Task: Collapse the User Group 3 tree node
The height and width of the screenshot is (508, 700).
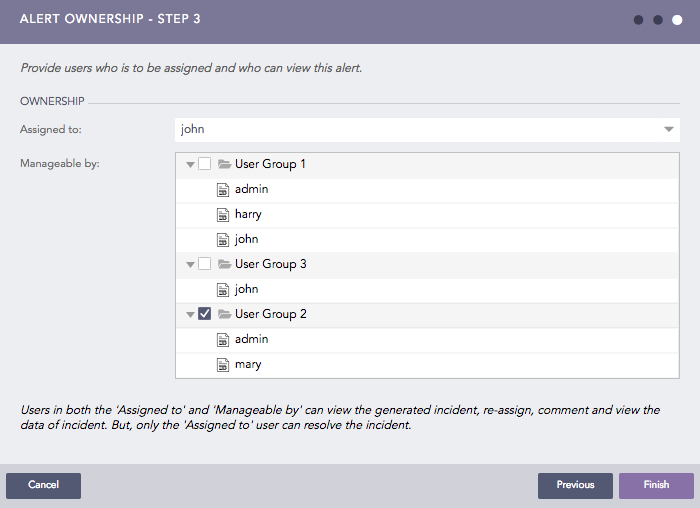Action: pos(190,265)
